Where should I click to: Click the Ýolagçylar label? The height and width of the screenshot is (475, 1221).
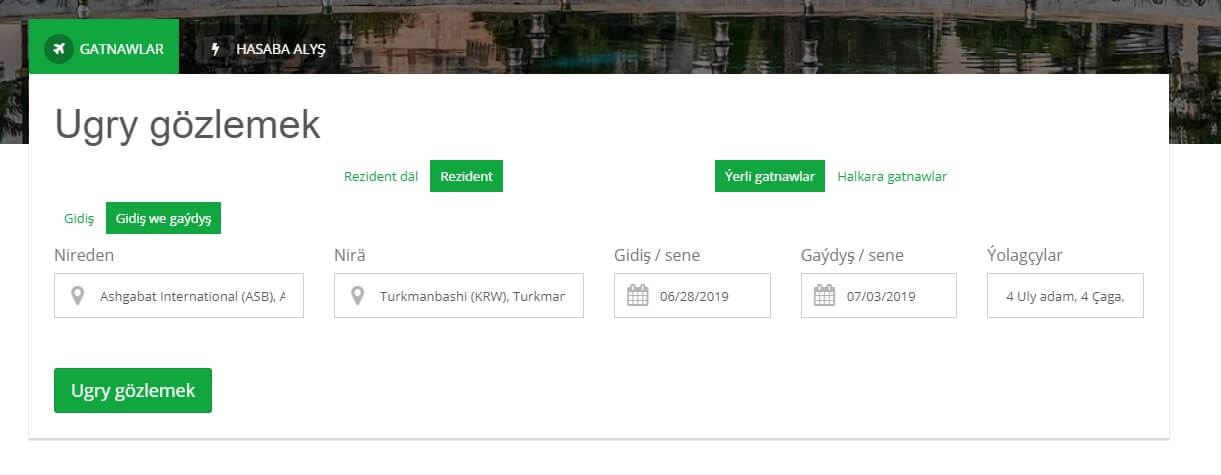[1025, 255]
